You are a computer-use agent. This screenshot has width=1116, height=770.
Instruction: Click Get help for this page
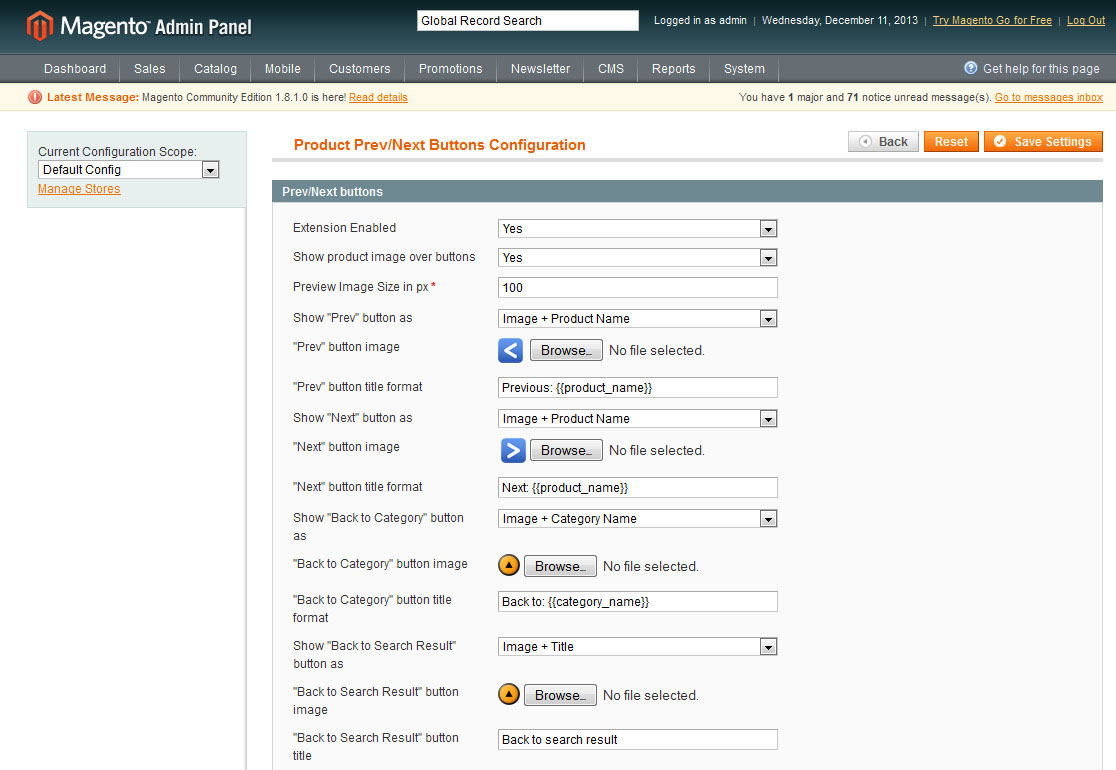pos(1041,69)
